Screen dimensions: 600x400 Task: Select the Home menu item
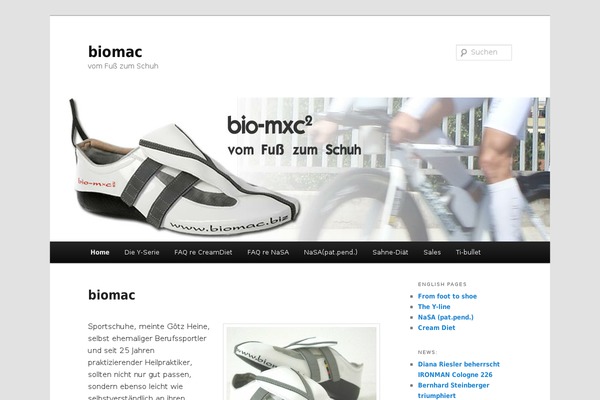(x=100, y=252)
